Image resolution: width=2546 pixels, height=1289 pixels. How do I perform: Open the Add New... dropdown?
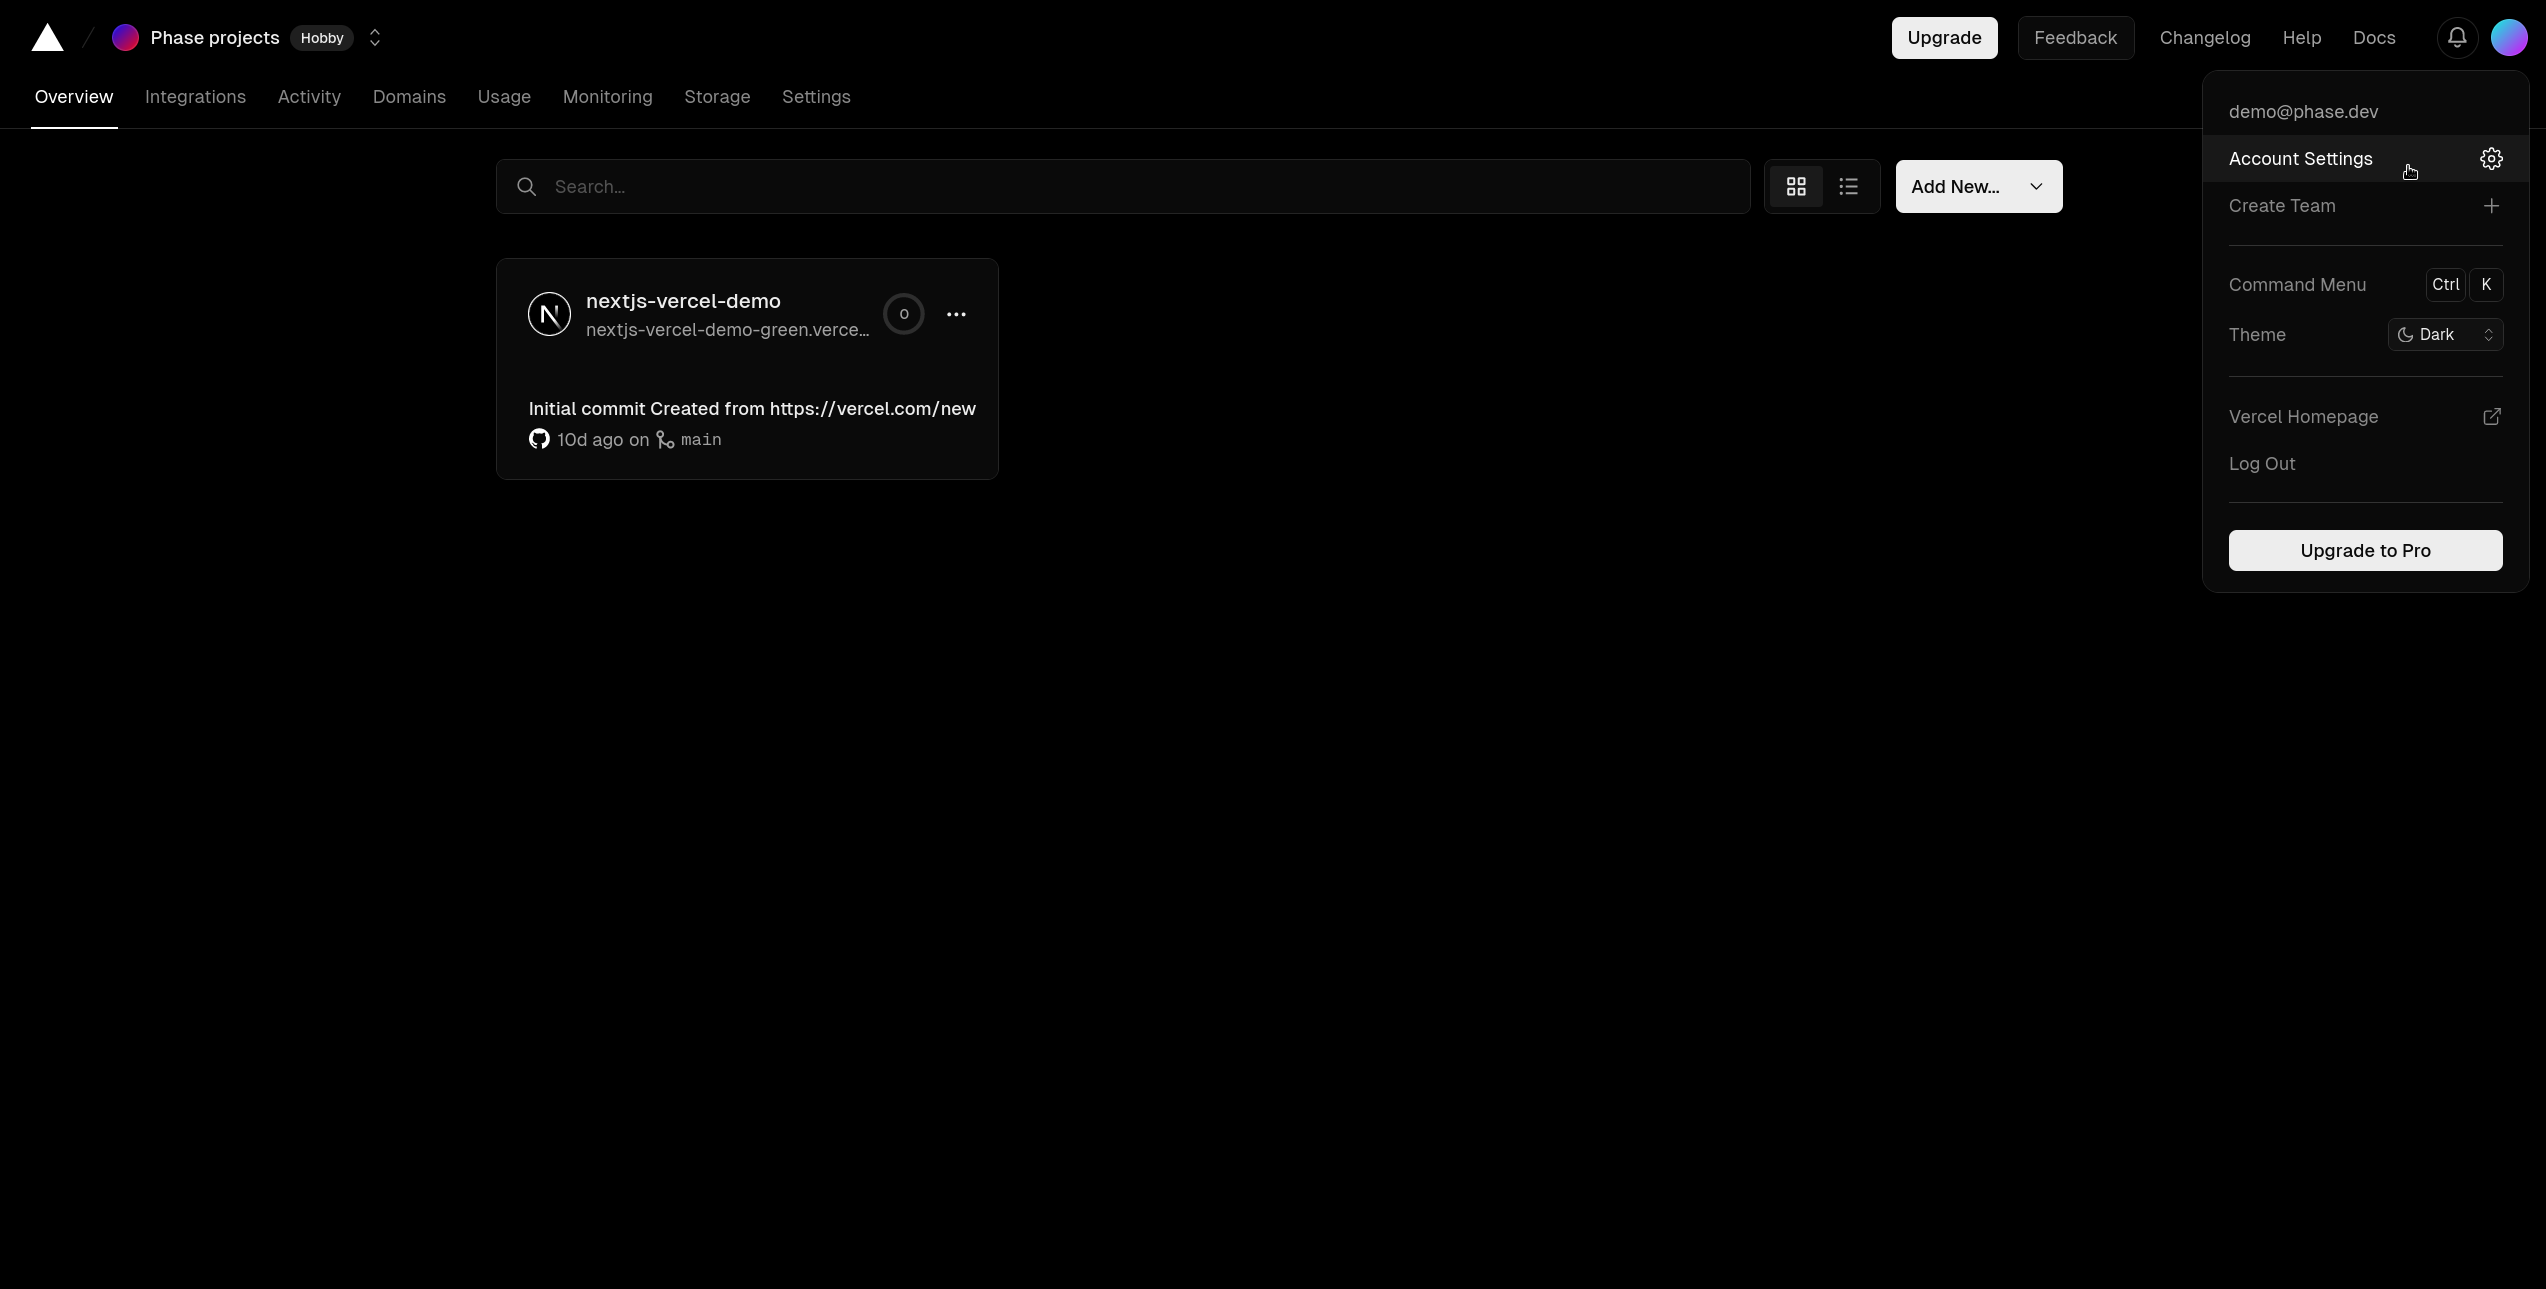1978,186
